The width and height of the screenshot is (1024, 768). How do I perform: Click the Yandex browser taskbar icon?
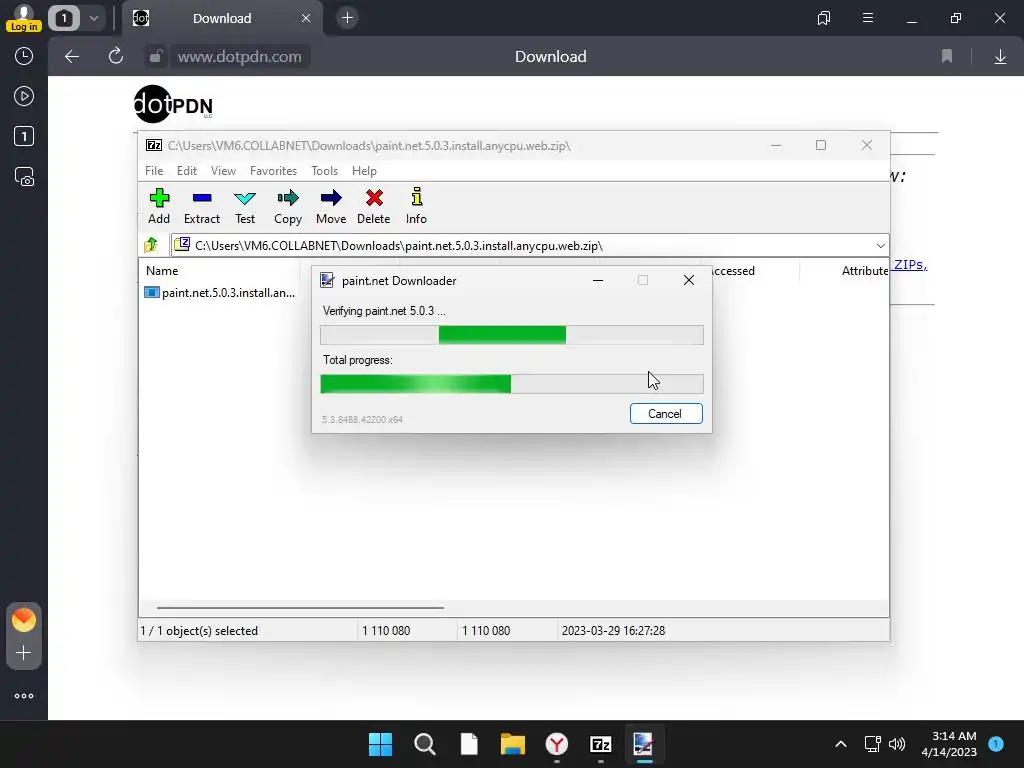556,744
